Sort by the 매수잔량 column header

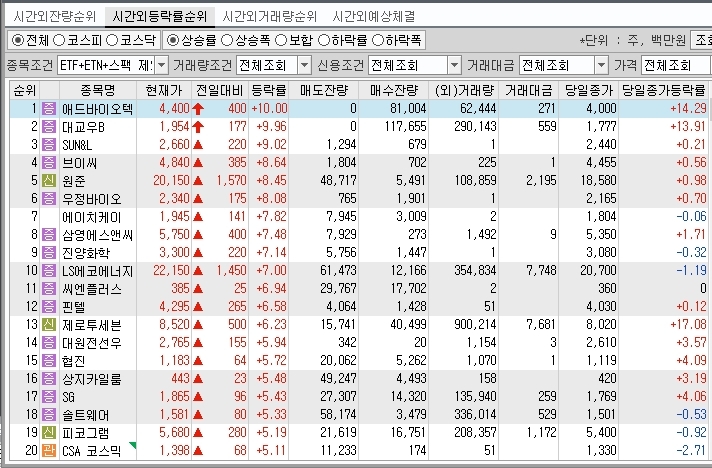(394, 90)
